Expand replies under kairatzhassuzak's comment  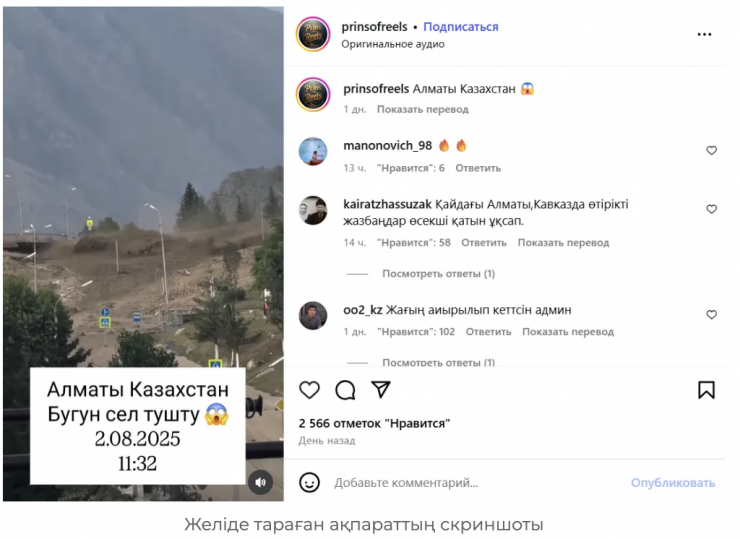pyautogui.click(x=438, y=274)
